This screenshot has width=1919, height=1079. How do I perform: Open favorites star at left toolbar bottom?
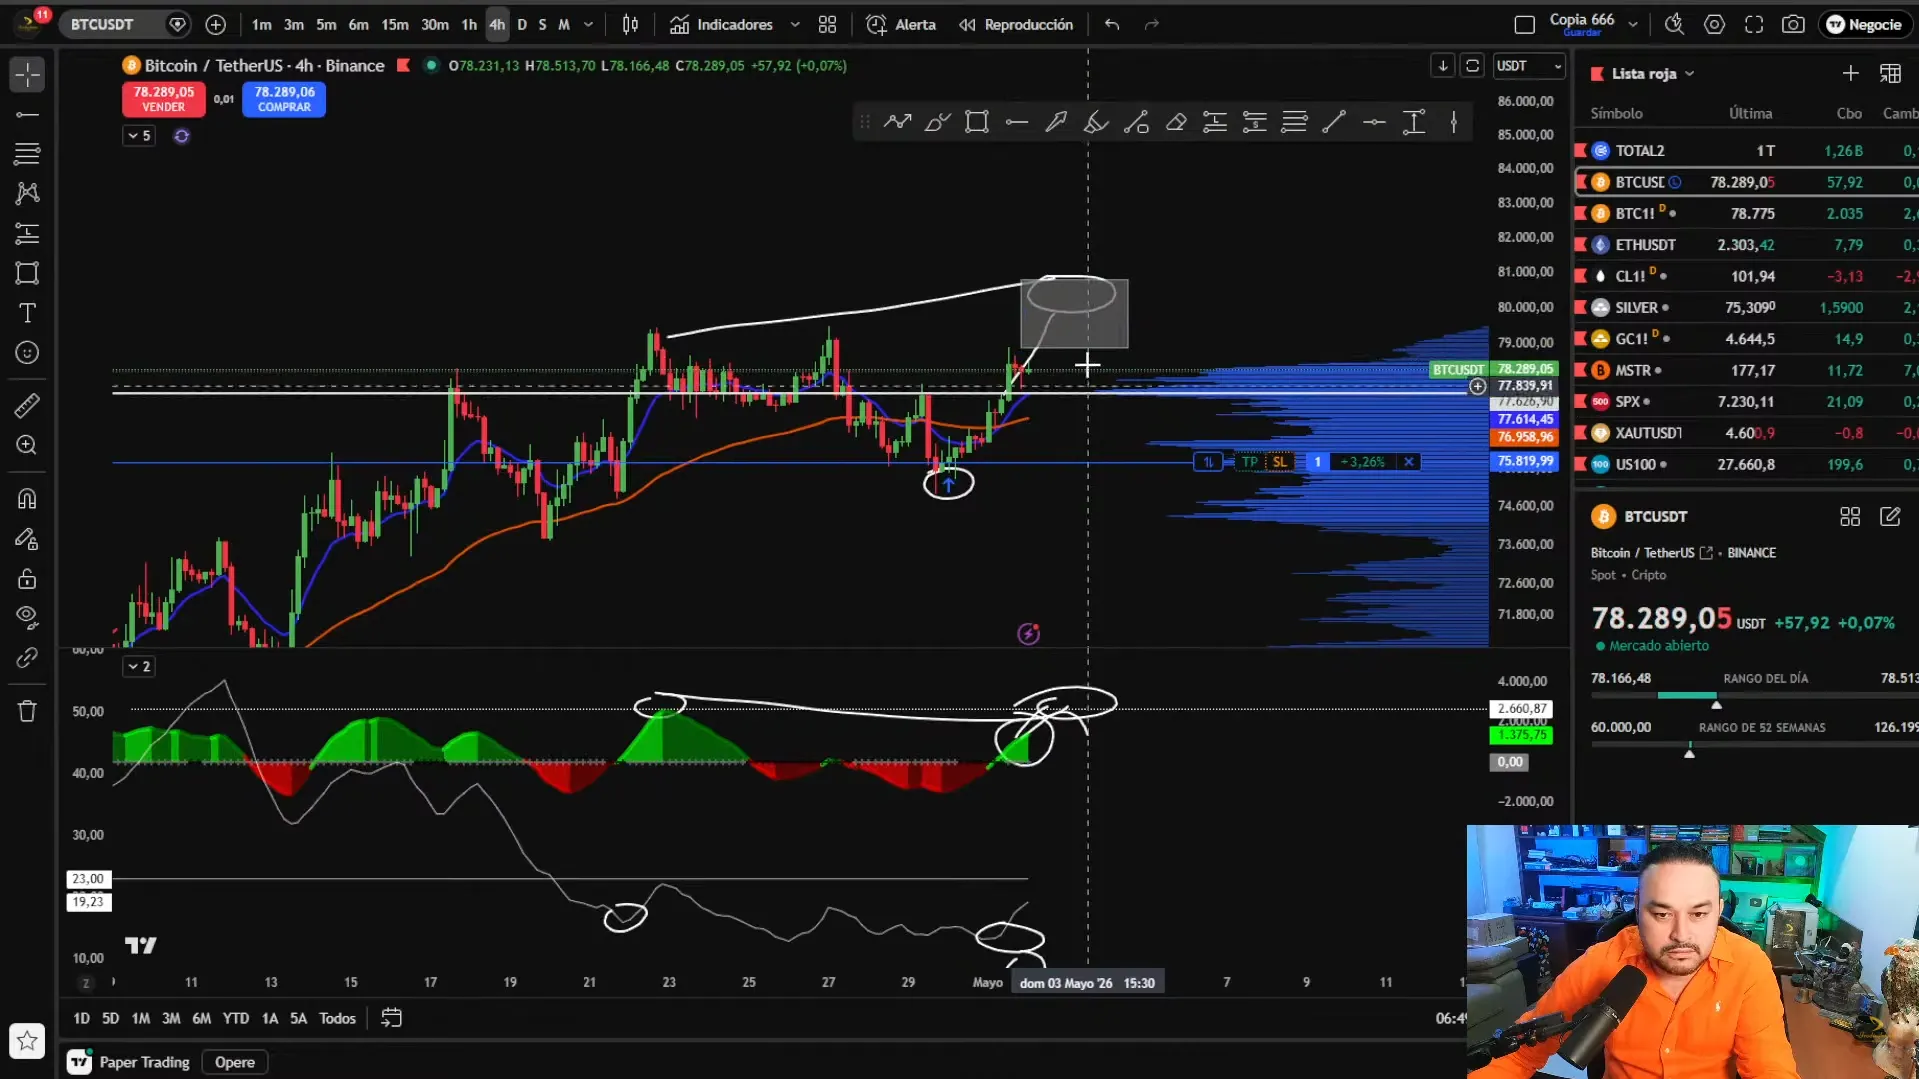click(27, 1041)
